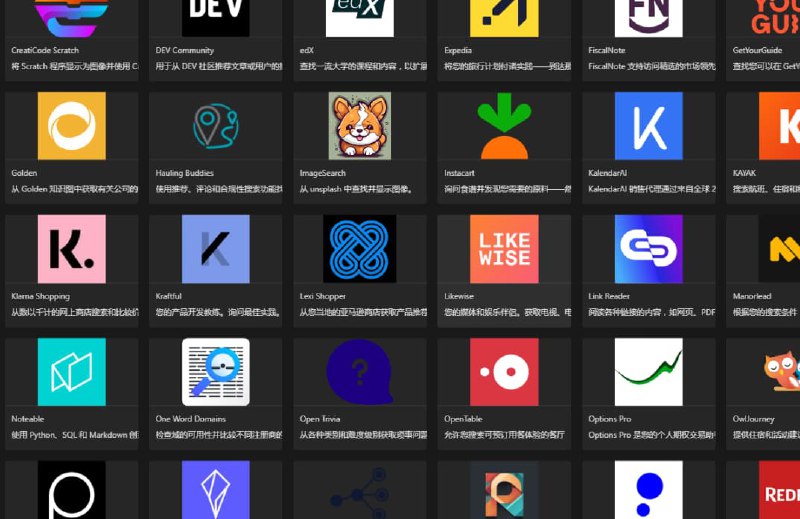The image size is (800, 519).
Task: Click the Instacart carrot icon
Action: (x=504, y=126)
